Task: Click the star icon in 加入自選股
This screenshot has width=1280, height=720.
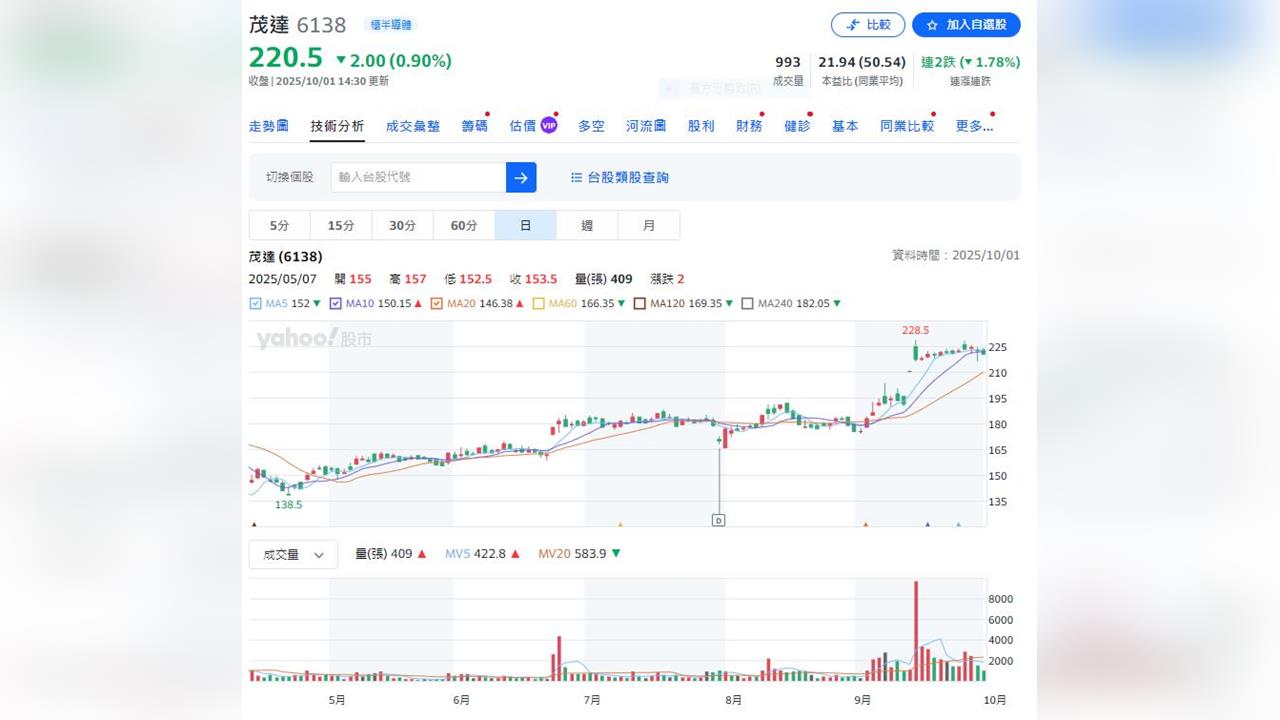Action: tap(932, 25)
